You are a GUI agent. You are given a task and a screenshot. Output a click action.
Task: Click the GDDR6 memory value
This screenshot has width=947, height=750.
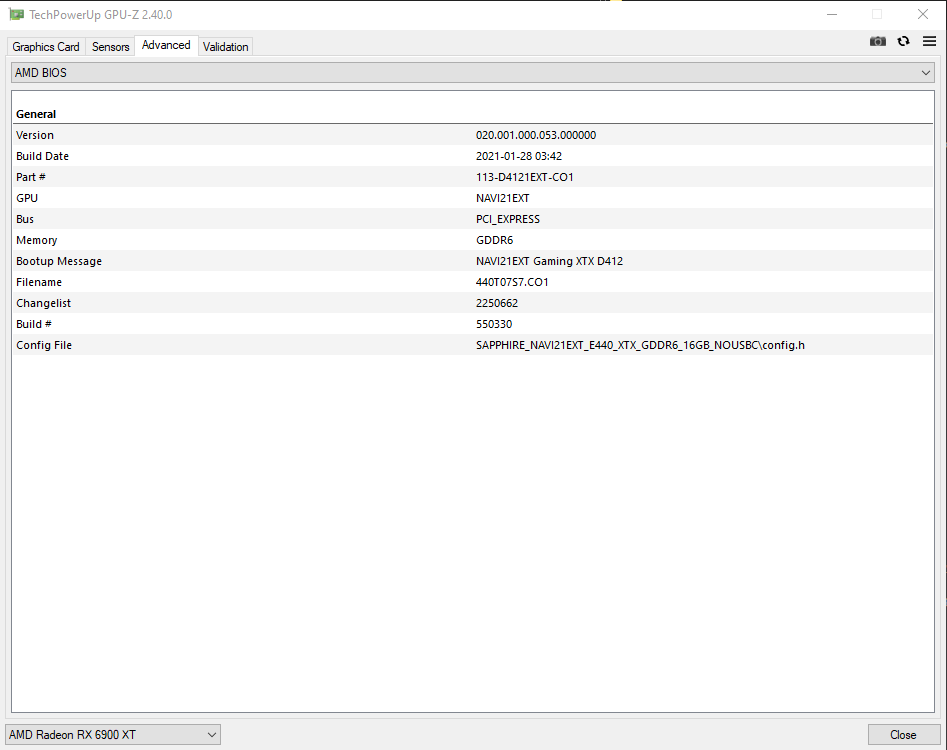point(494,240)
